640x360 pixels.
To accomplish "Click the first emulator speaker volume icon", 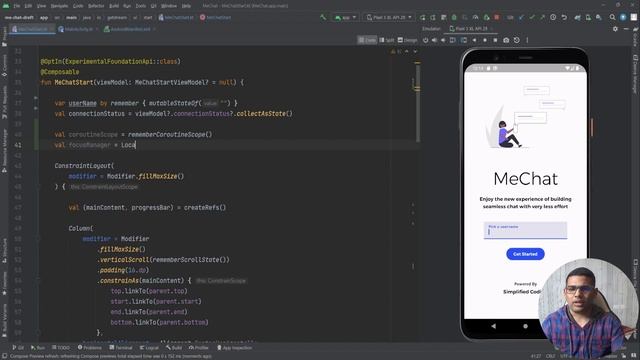I will click(x=434, y=40).
